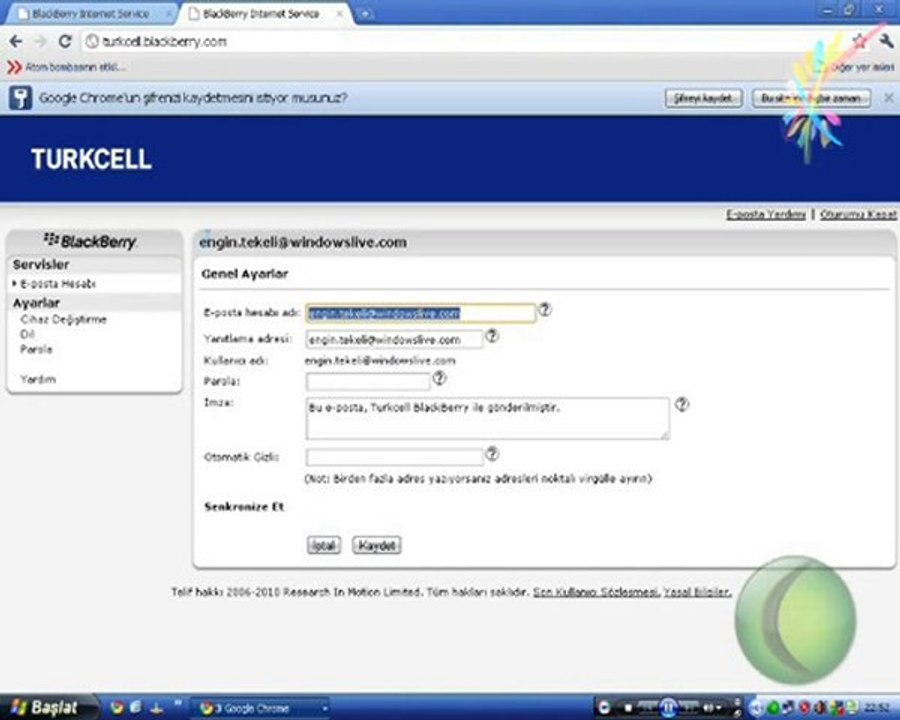Select the second BlackBerry Internet Service tab
This screenshot has width=900, height=720.
pos(262,14)
